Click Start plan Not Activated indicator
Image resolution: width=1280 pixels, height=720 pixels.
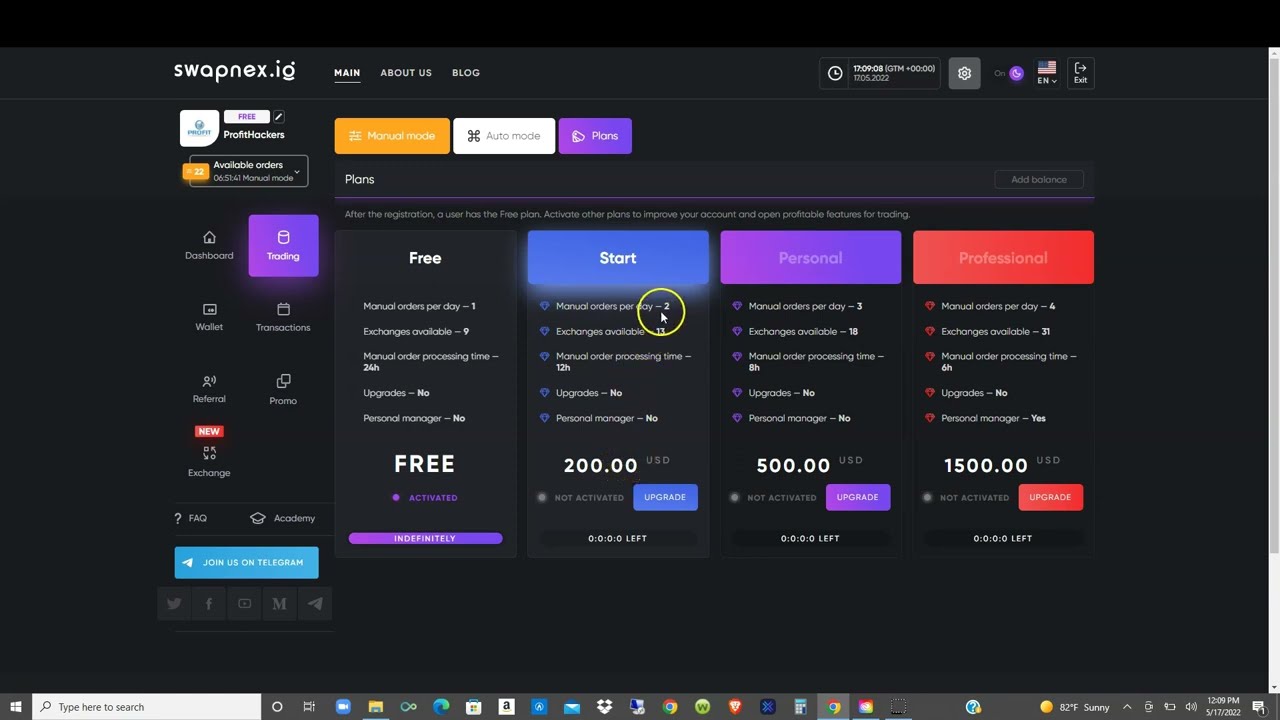(580, 497)
